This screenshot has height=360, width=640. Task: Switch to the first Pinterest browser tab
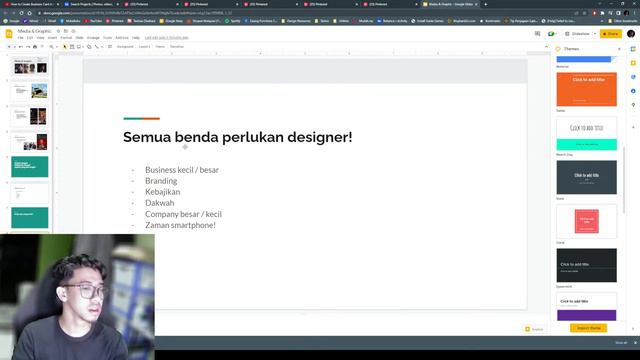[x=149, y=4]
